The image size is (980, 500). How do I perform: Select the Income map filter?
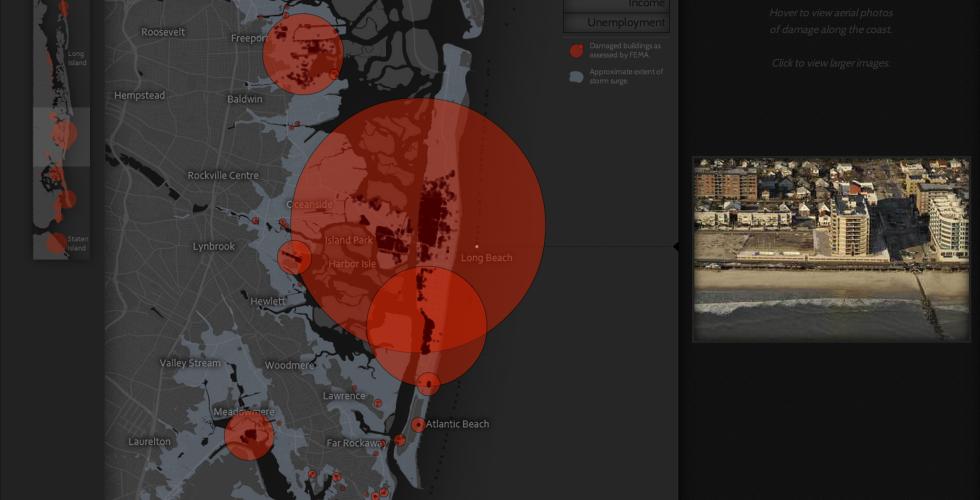616,5
